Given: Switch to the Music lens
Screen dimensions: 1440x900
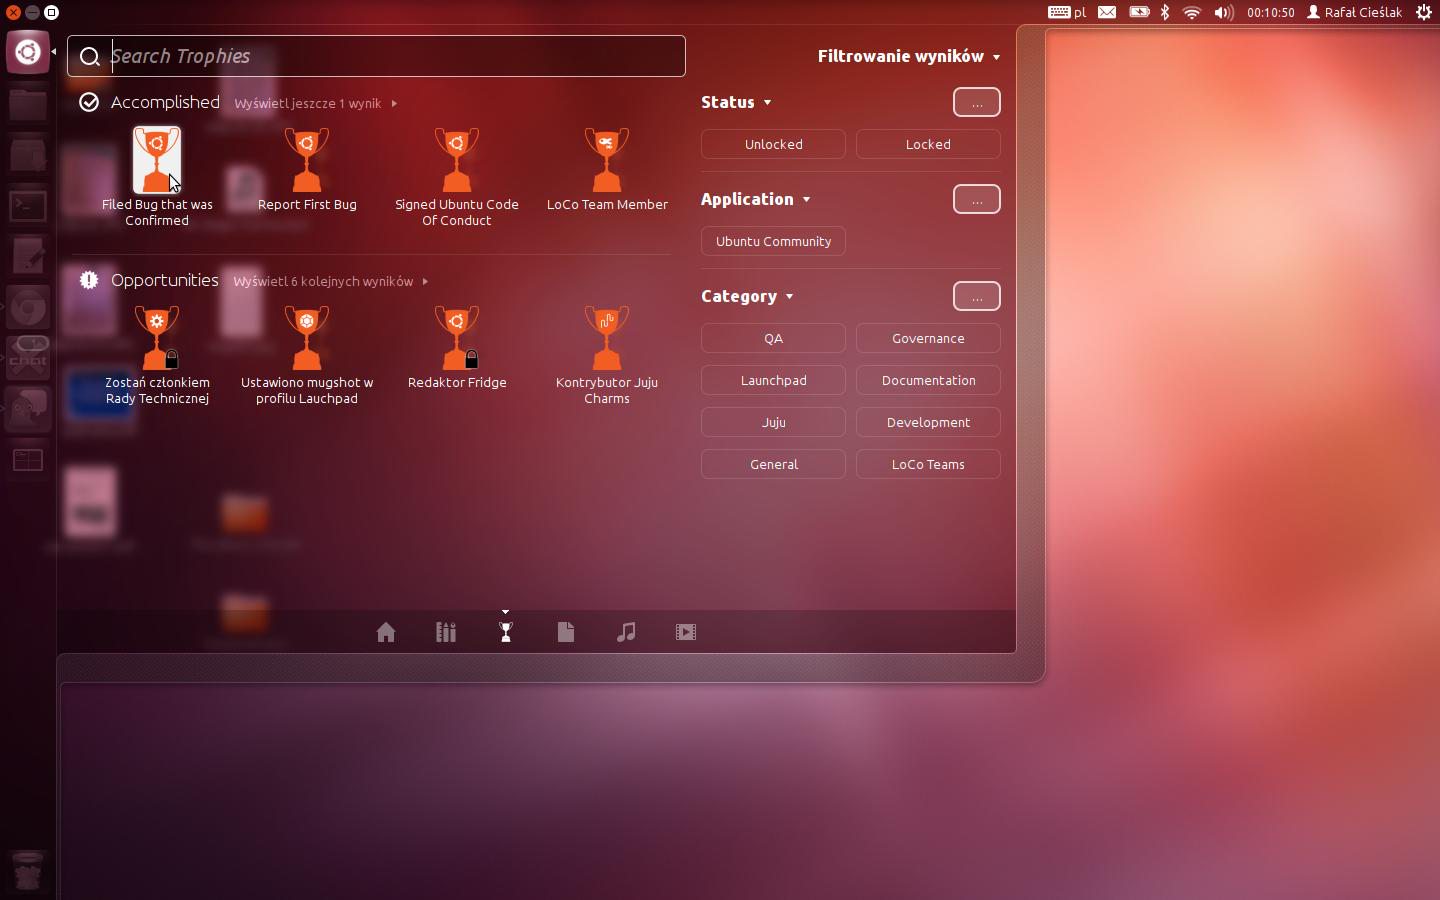Looking at the screenshot, I should coord(626,632).
